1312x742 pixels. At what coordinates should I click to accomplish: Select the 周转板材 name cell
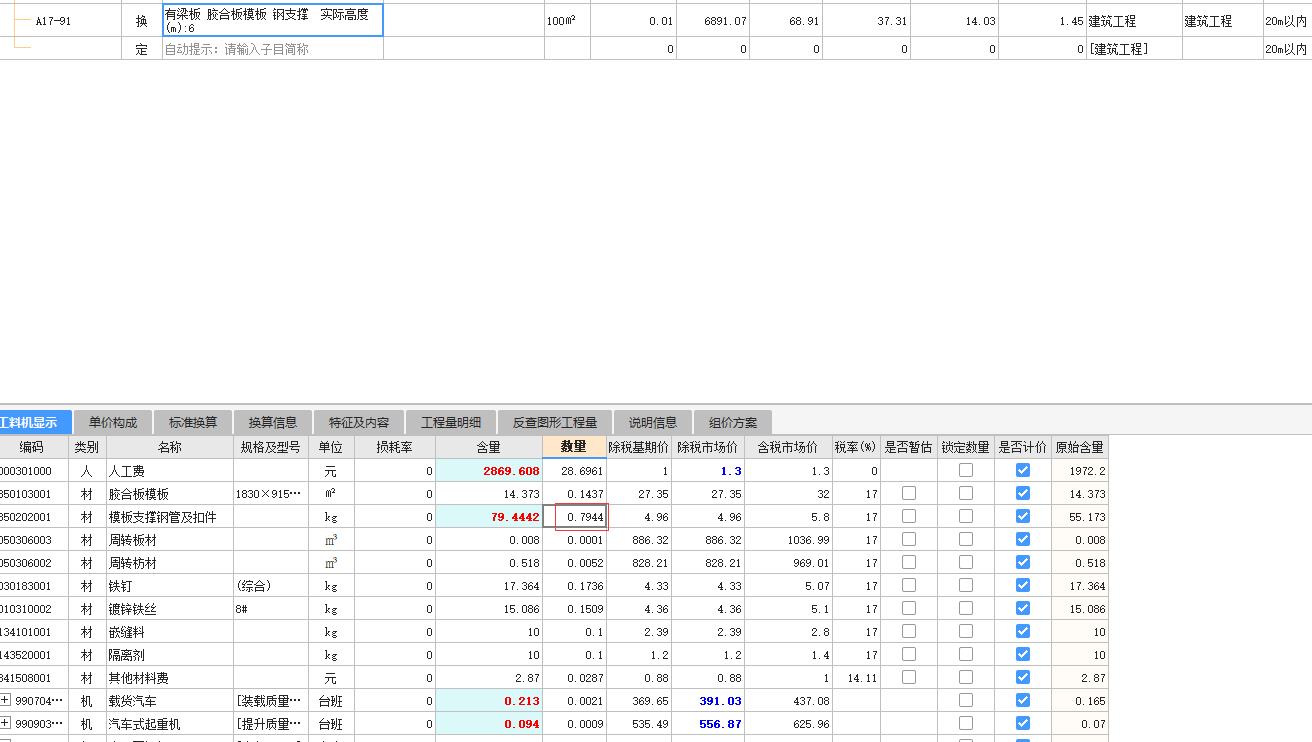tap(170, 539)
